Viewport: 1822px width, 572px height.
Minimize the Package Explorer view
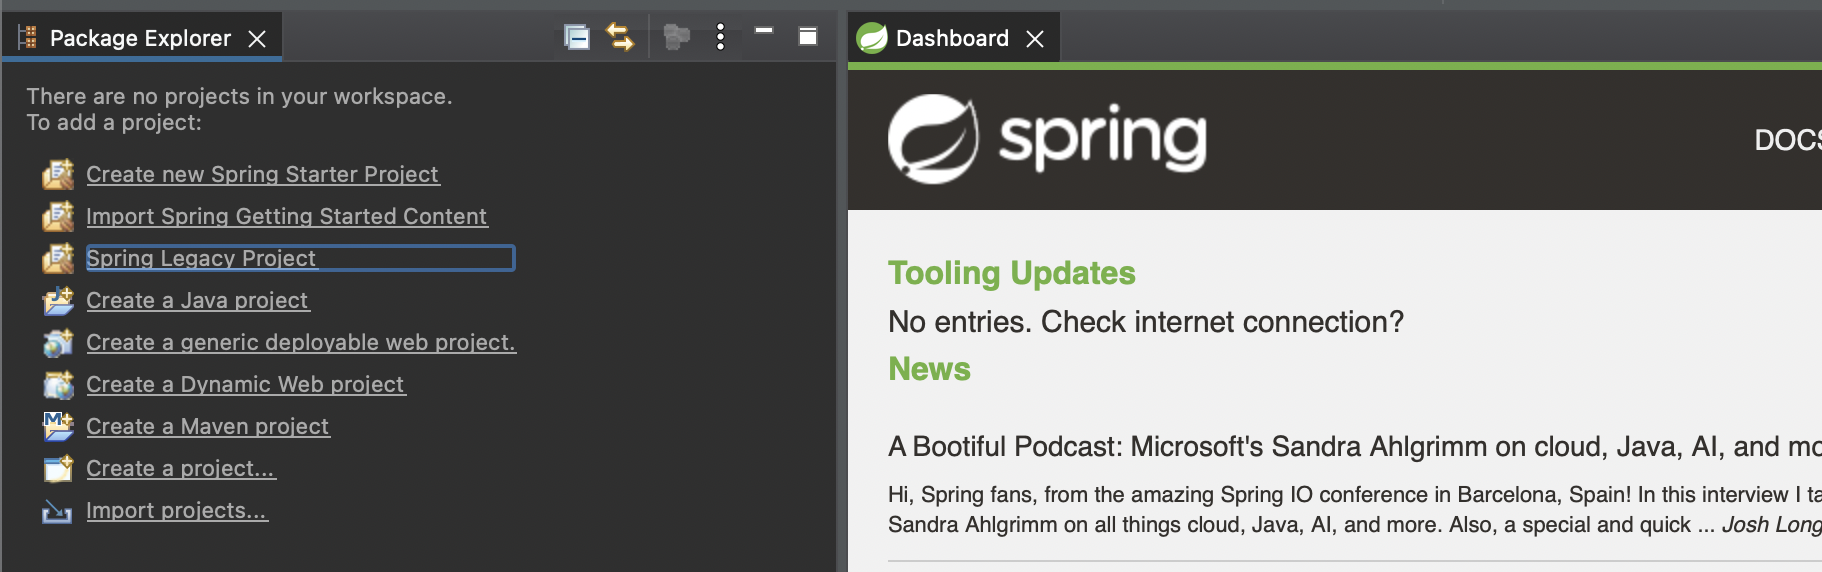click(x=764, y=31)
